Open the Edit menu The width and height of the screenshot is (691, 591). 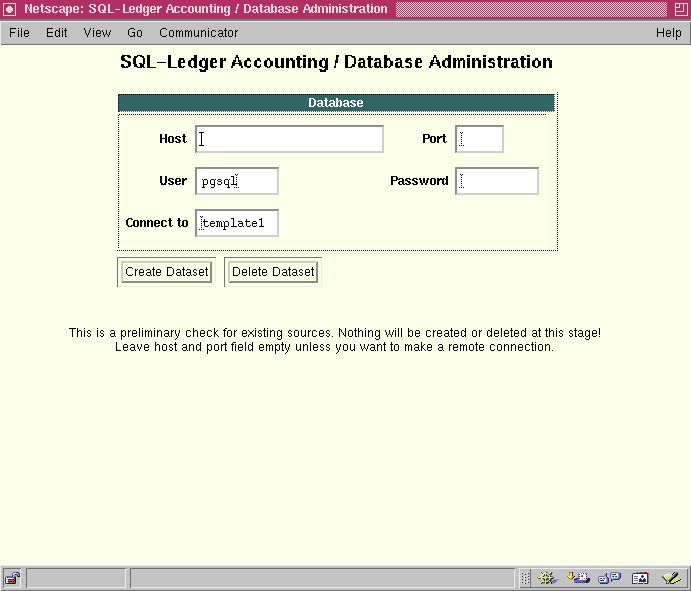coord(56,33)
